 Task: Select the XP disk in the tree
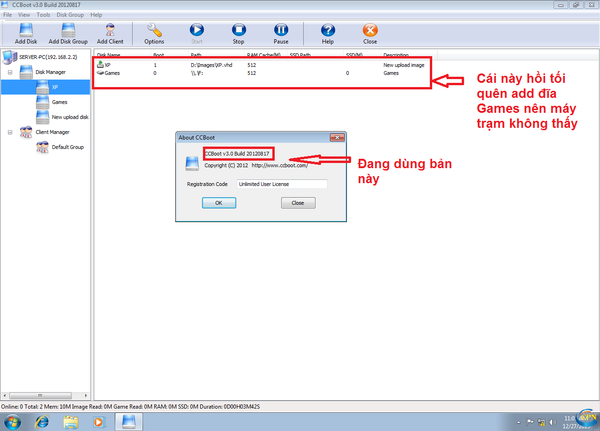click(x=55, y=87)
